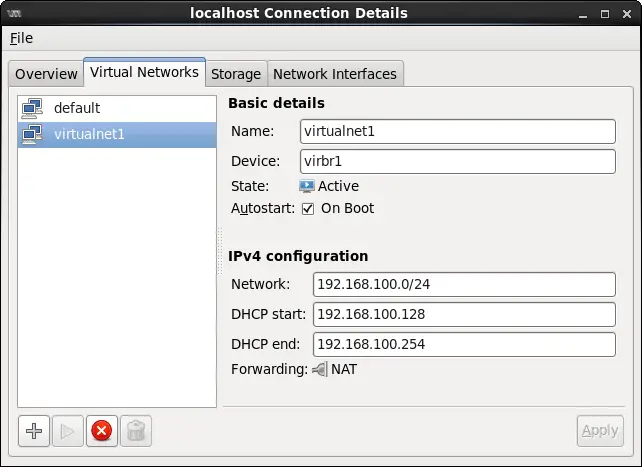The image size is (642, 467).
Task: Switch to the Overview tab
Action: pos(46,74)
